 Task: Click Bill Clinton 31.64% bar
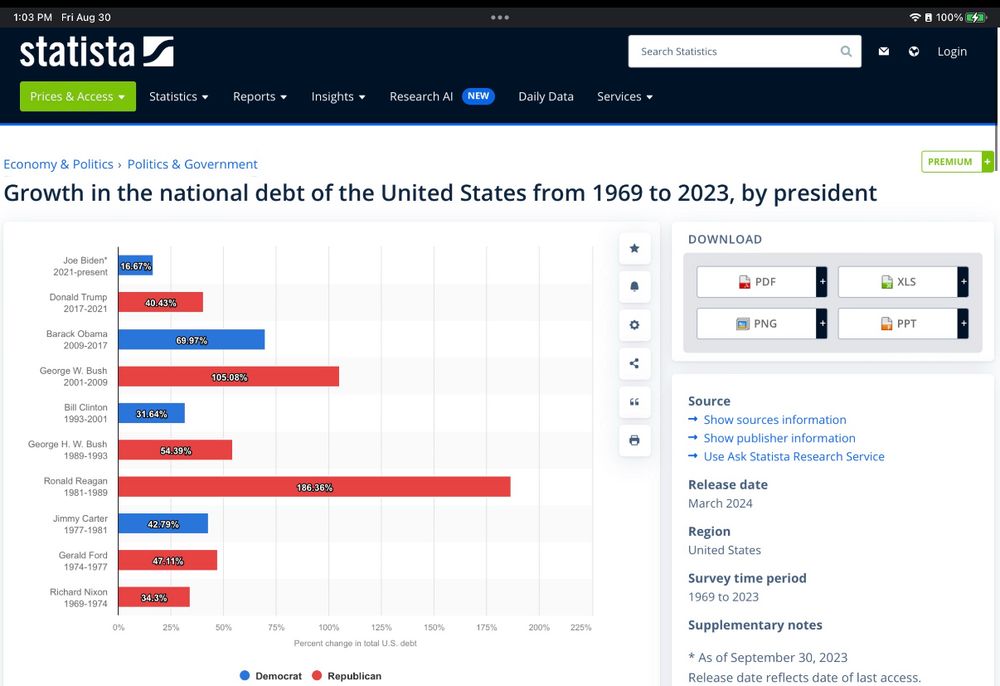tap(152, 413)
